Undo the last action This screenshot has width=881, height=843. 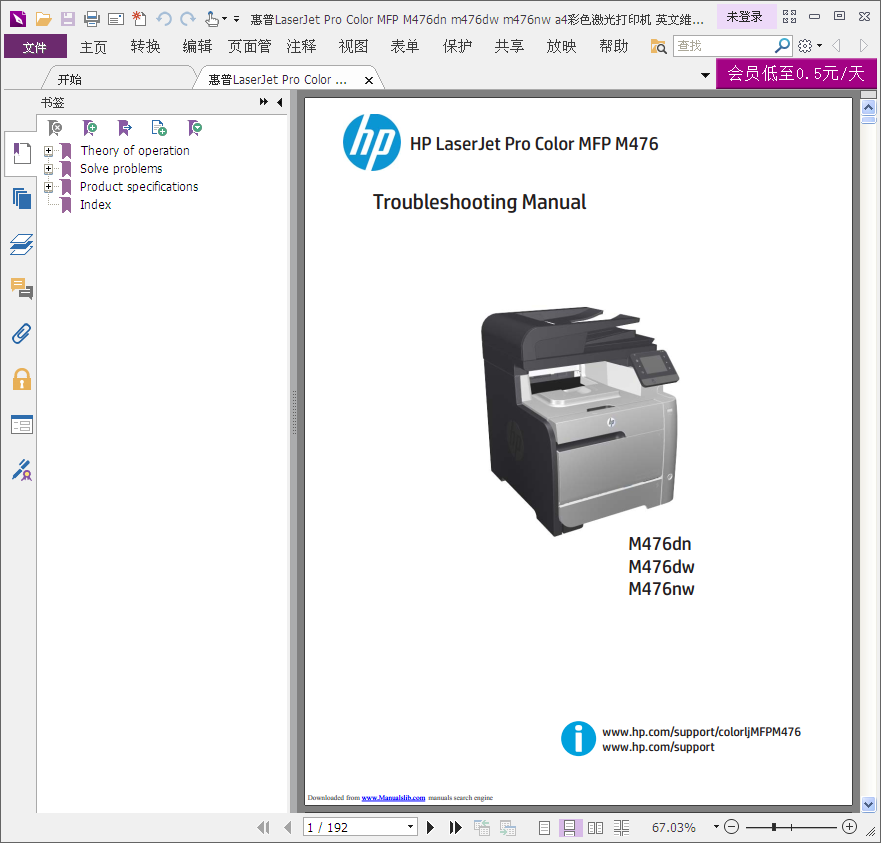pyautogui.click(x=164, y=19)
